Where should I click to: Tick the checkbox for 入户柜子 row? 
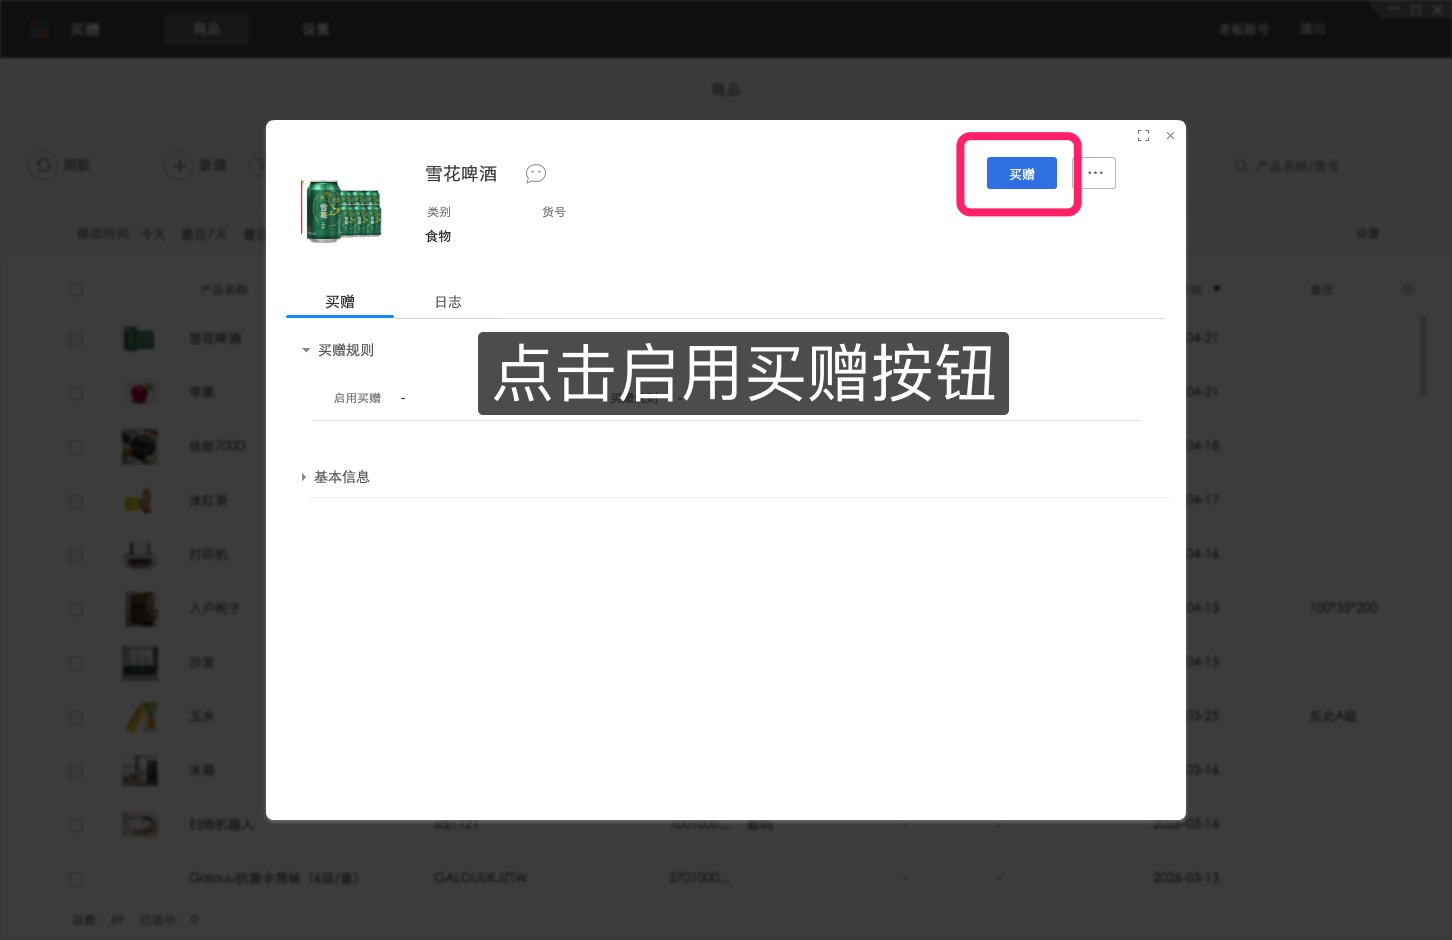[75, 609]
